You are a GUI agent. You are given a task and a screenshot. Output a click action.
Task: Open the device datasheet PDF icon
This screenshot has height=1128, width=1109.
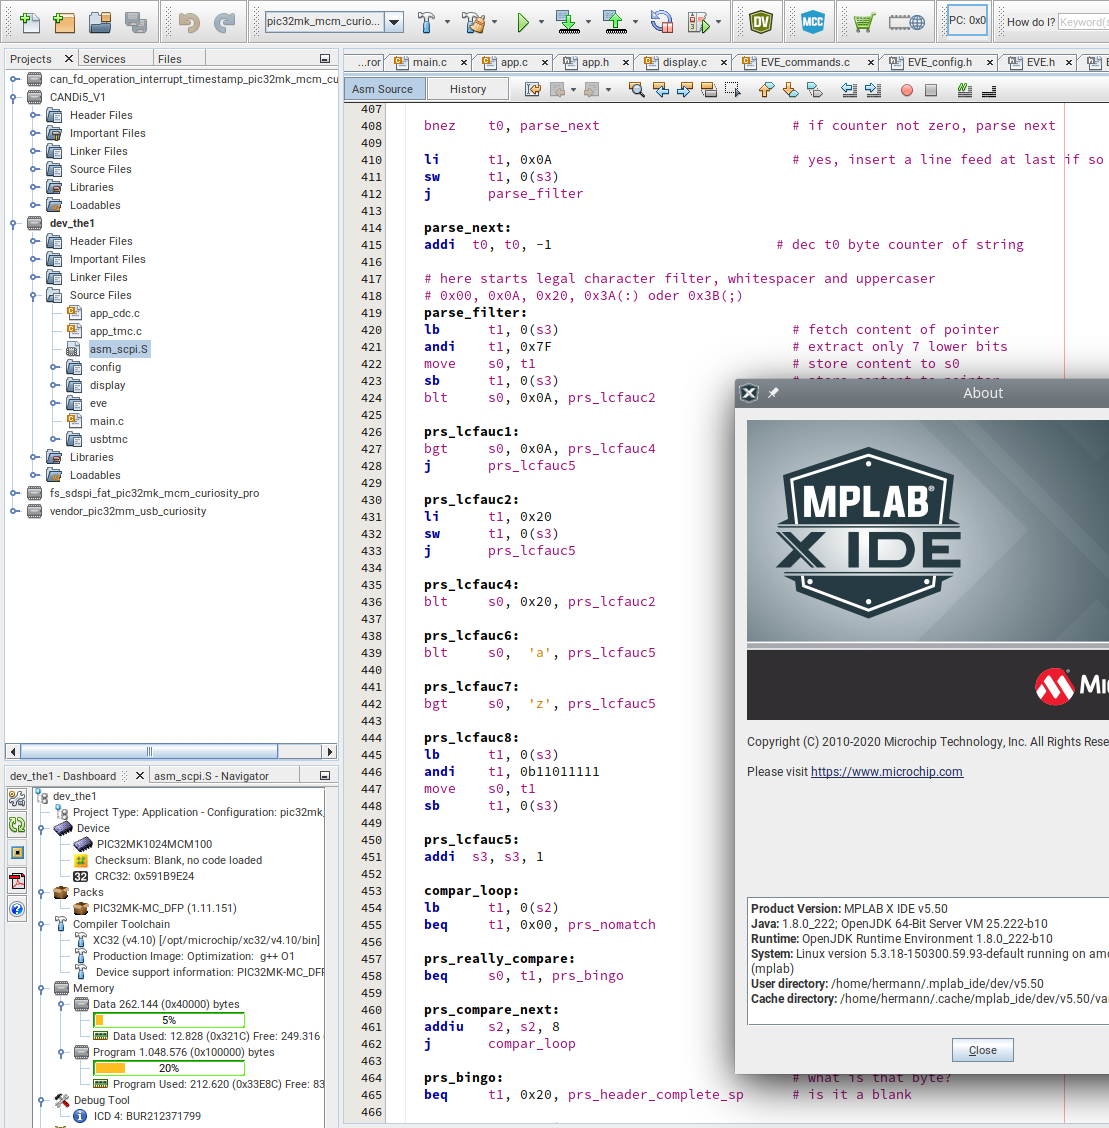pyautogui.click(x=17, y=881)
